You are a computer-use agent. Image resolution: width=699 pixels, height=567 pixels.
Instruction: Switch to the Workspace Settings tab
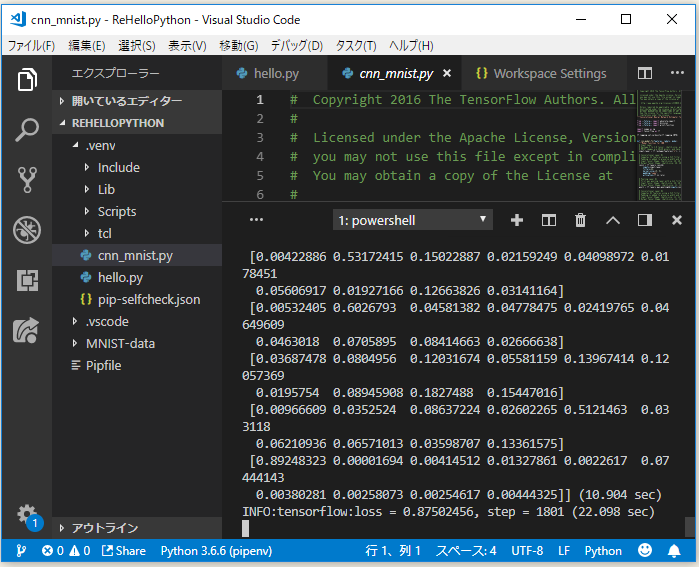click(x=542, y=73)
